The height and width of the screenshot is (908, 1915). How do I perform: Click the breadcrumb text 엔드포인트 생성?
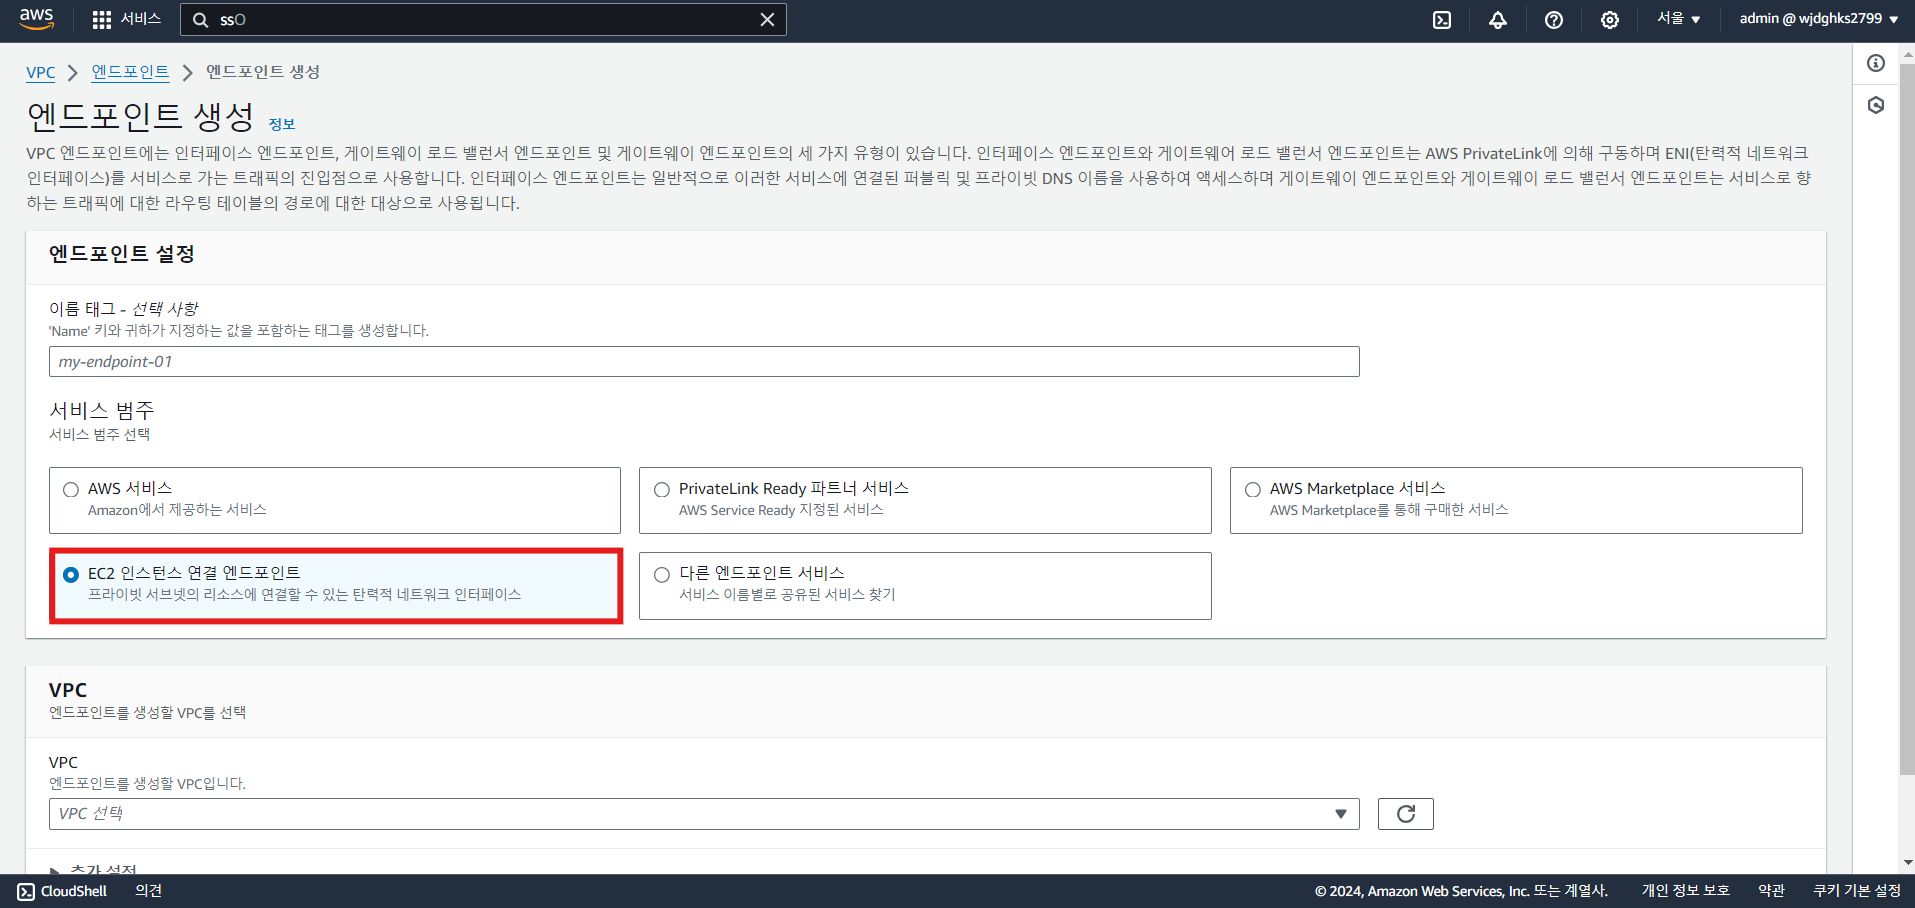tap(263, 72)
